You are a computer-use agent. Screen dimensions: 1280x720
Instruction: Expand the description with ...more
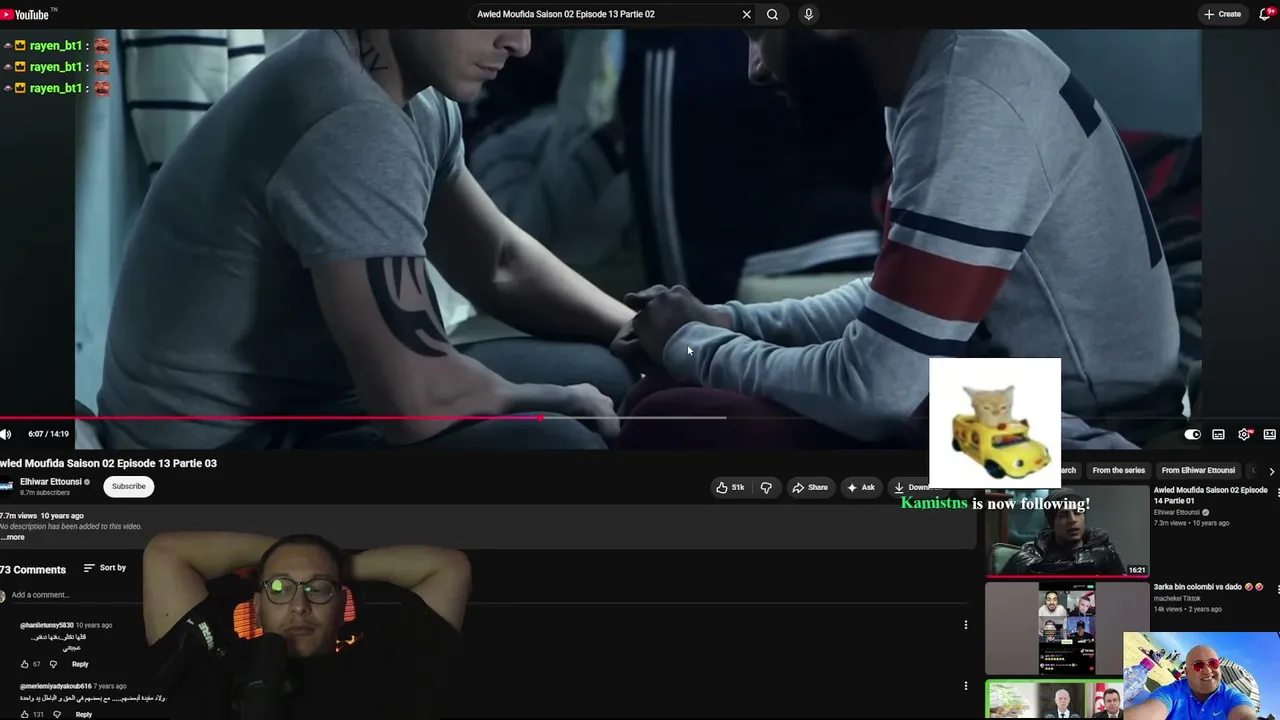click(x=13, y=537)
